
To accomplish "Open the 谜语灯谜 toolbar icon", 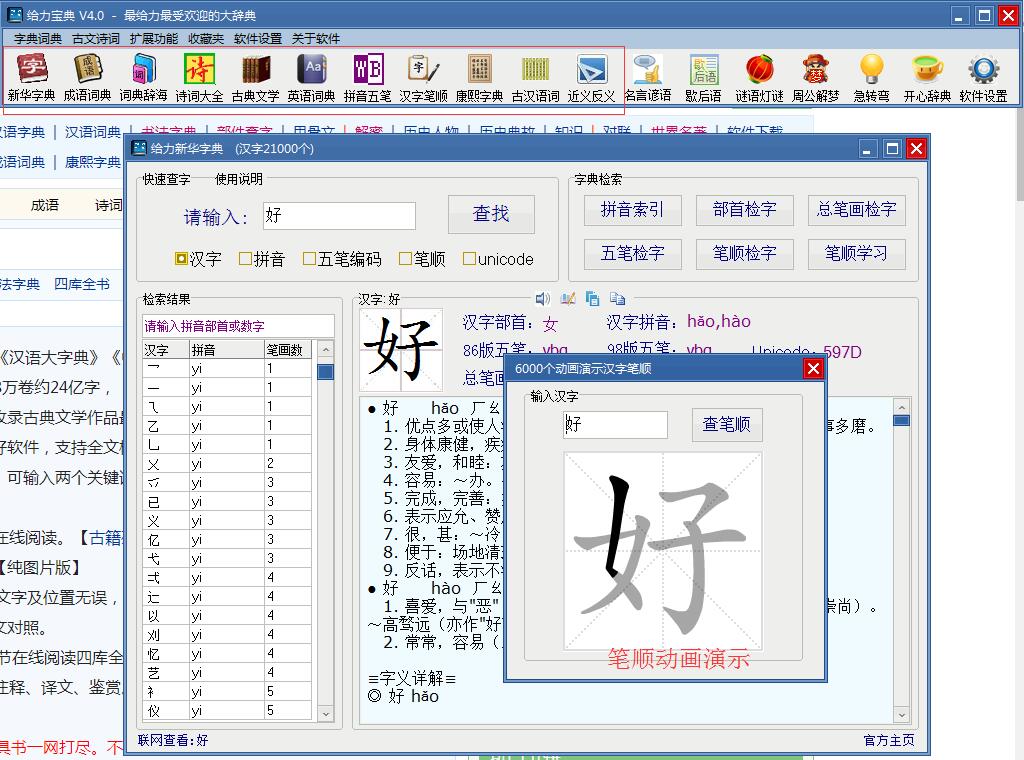I will (x=760, y=78).
